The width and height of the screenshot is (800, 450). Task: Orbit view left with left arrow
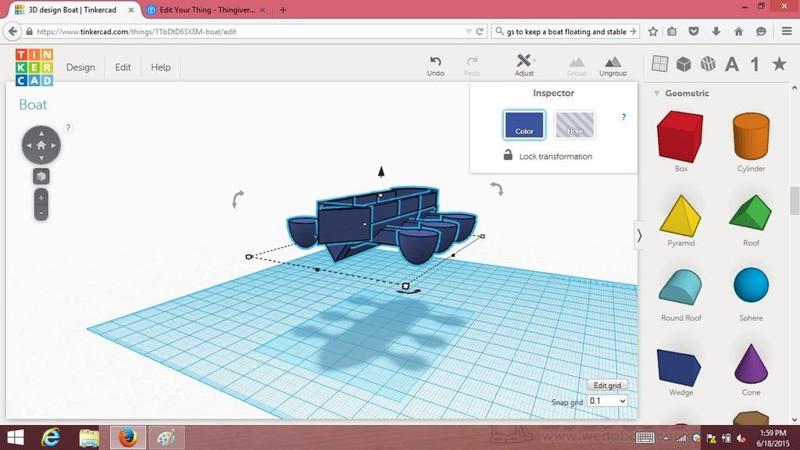pos(29,145)
